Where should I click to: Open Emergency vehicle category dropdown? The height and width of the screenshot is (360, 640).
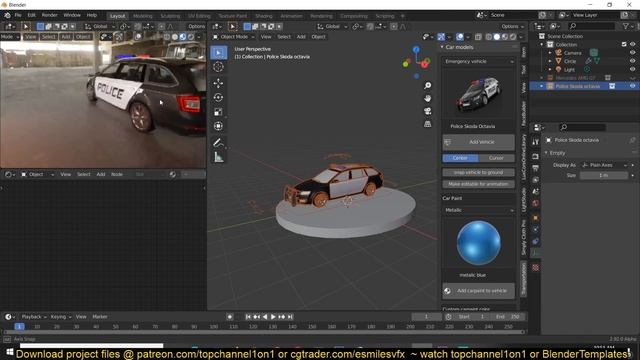[x=478, y=61]
